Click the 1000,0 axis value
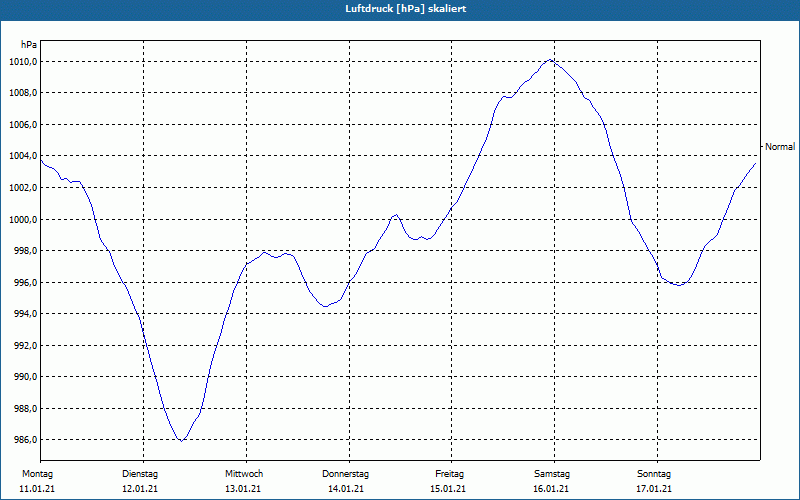Screen dimensions: 800x500 tap(22, 219)
